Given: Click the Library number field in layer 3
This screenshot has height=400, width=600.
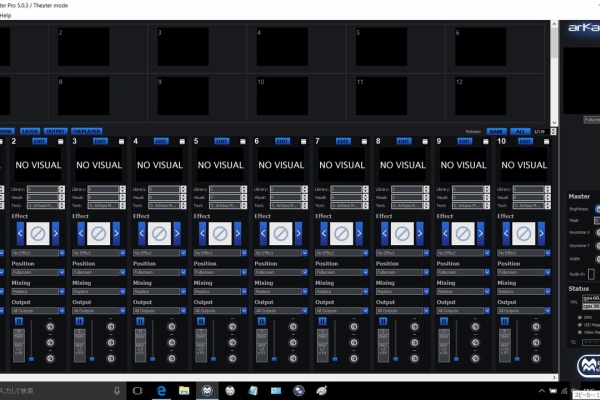Looking at the screenshot, I should [x=103, y=189].
